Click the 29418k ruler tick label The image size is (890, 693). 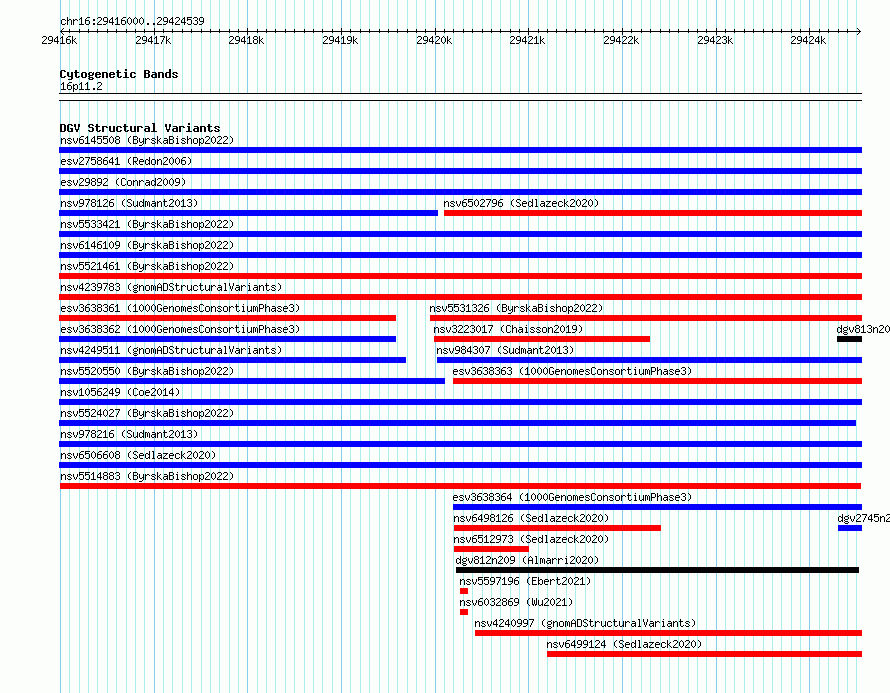click(x=246, y=40)
